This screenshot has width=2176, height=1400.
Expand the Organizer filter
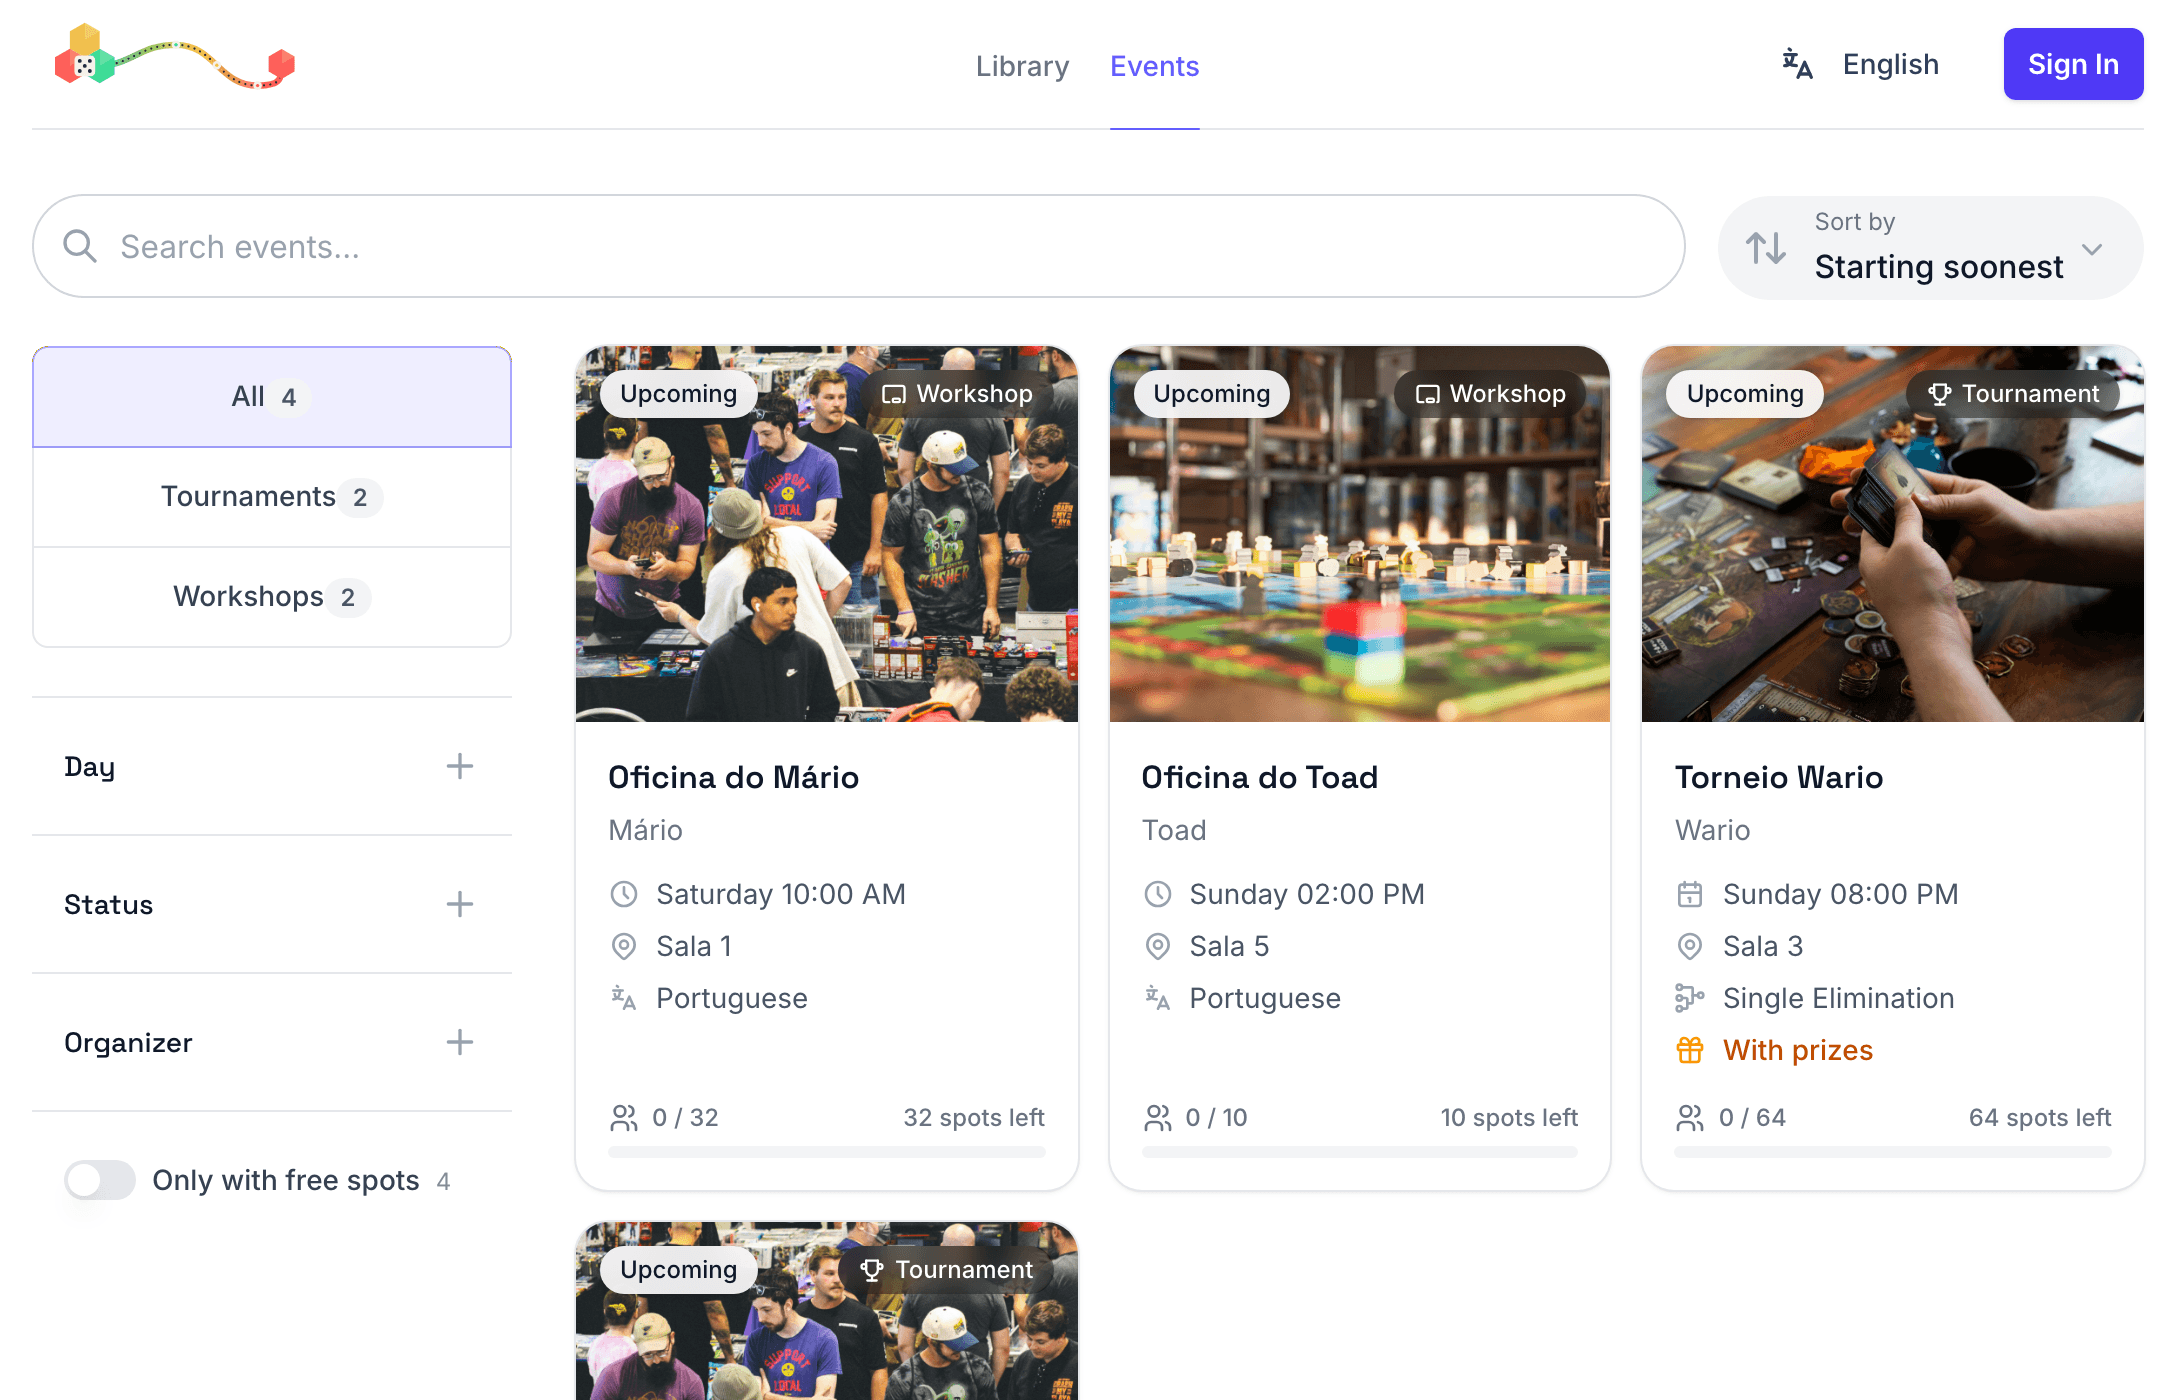(272, 1043)
